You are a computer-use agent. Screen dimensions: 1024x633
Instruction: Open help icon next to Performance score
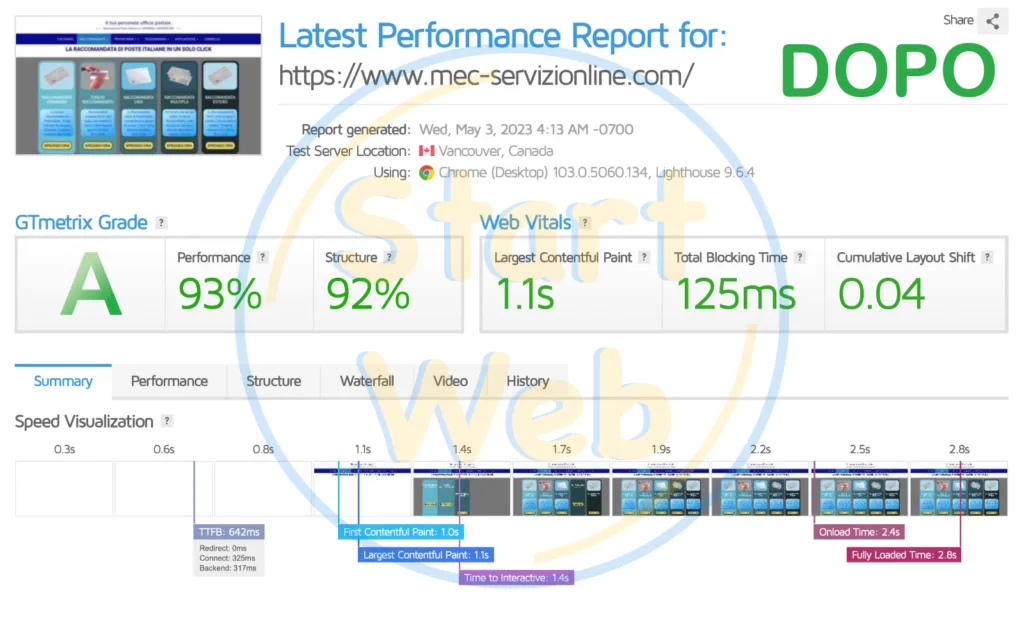click(263, 257)
